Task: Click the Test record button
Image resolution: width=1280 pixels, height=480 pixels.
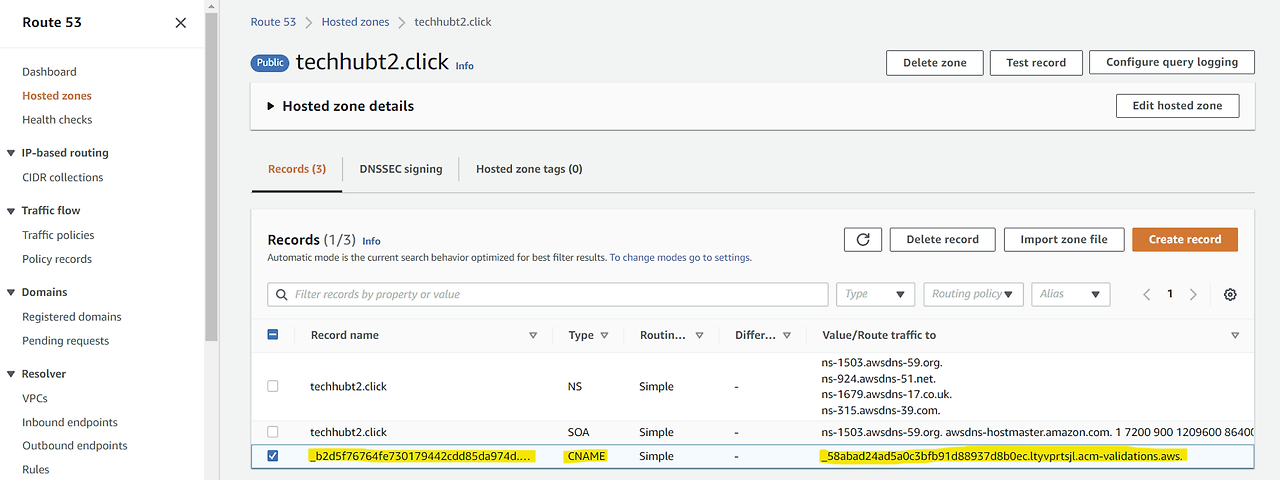Action: pyautogui.click(x=1036, y=62)
